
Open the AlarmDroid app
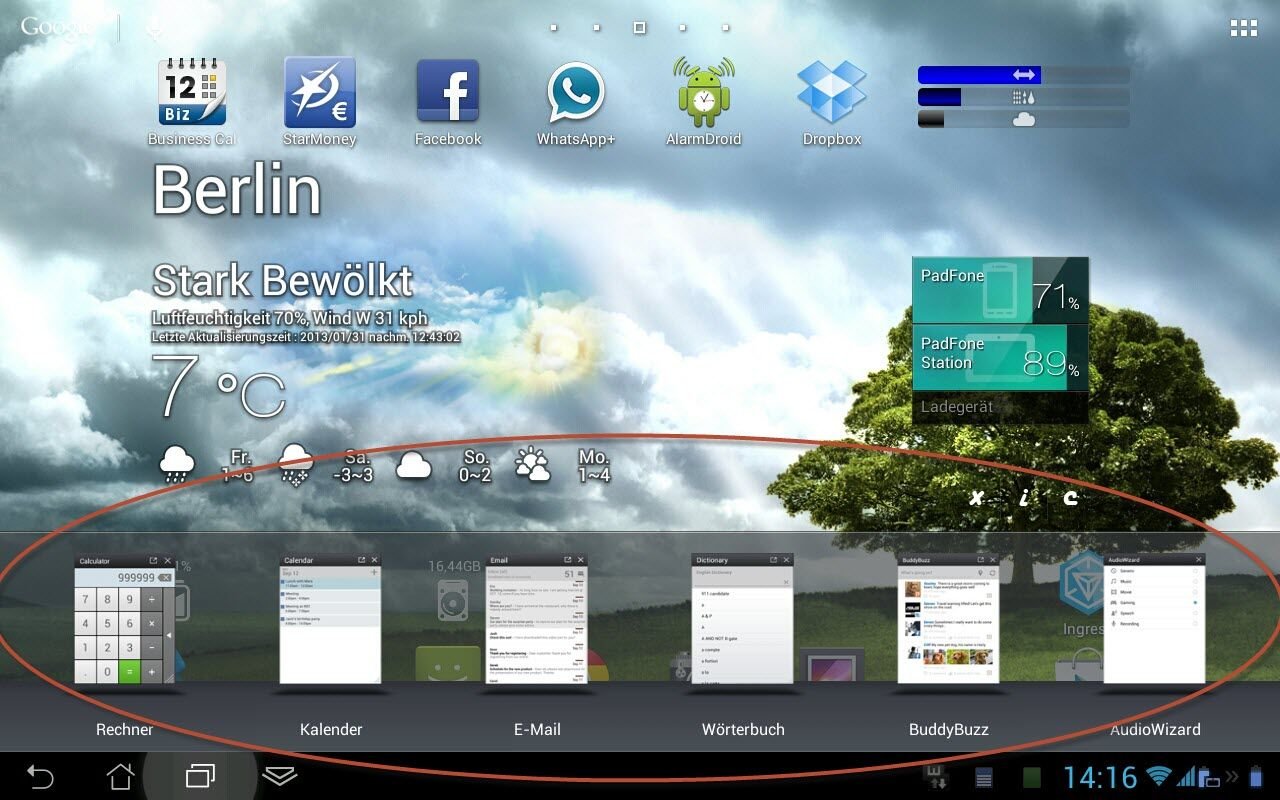click(704, 102)
